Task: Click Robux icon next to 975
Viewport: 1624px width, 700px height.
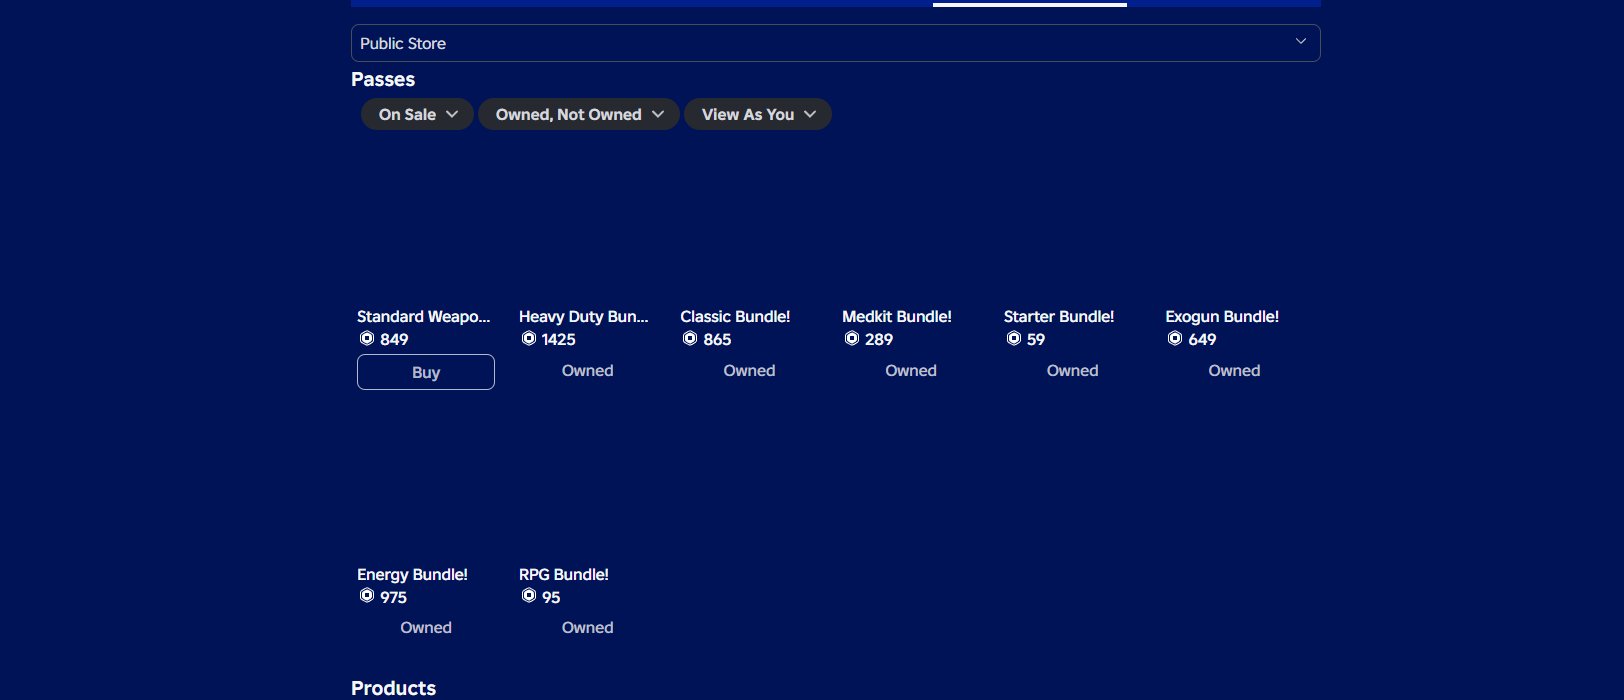Action: click(x=367, y=596)
